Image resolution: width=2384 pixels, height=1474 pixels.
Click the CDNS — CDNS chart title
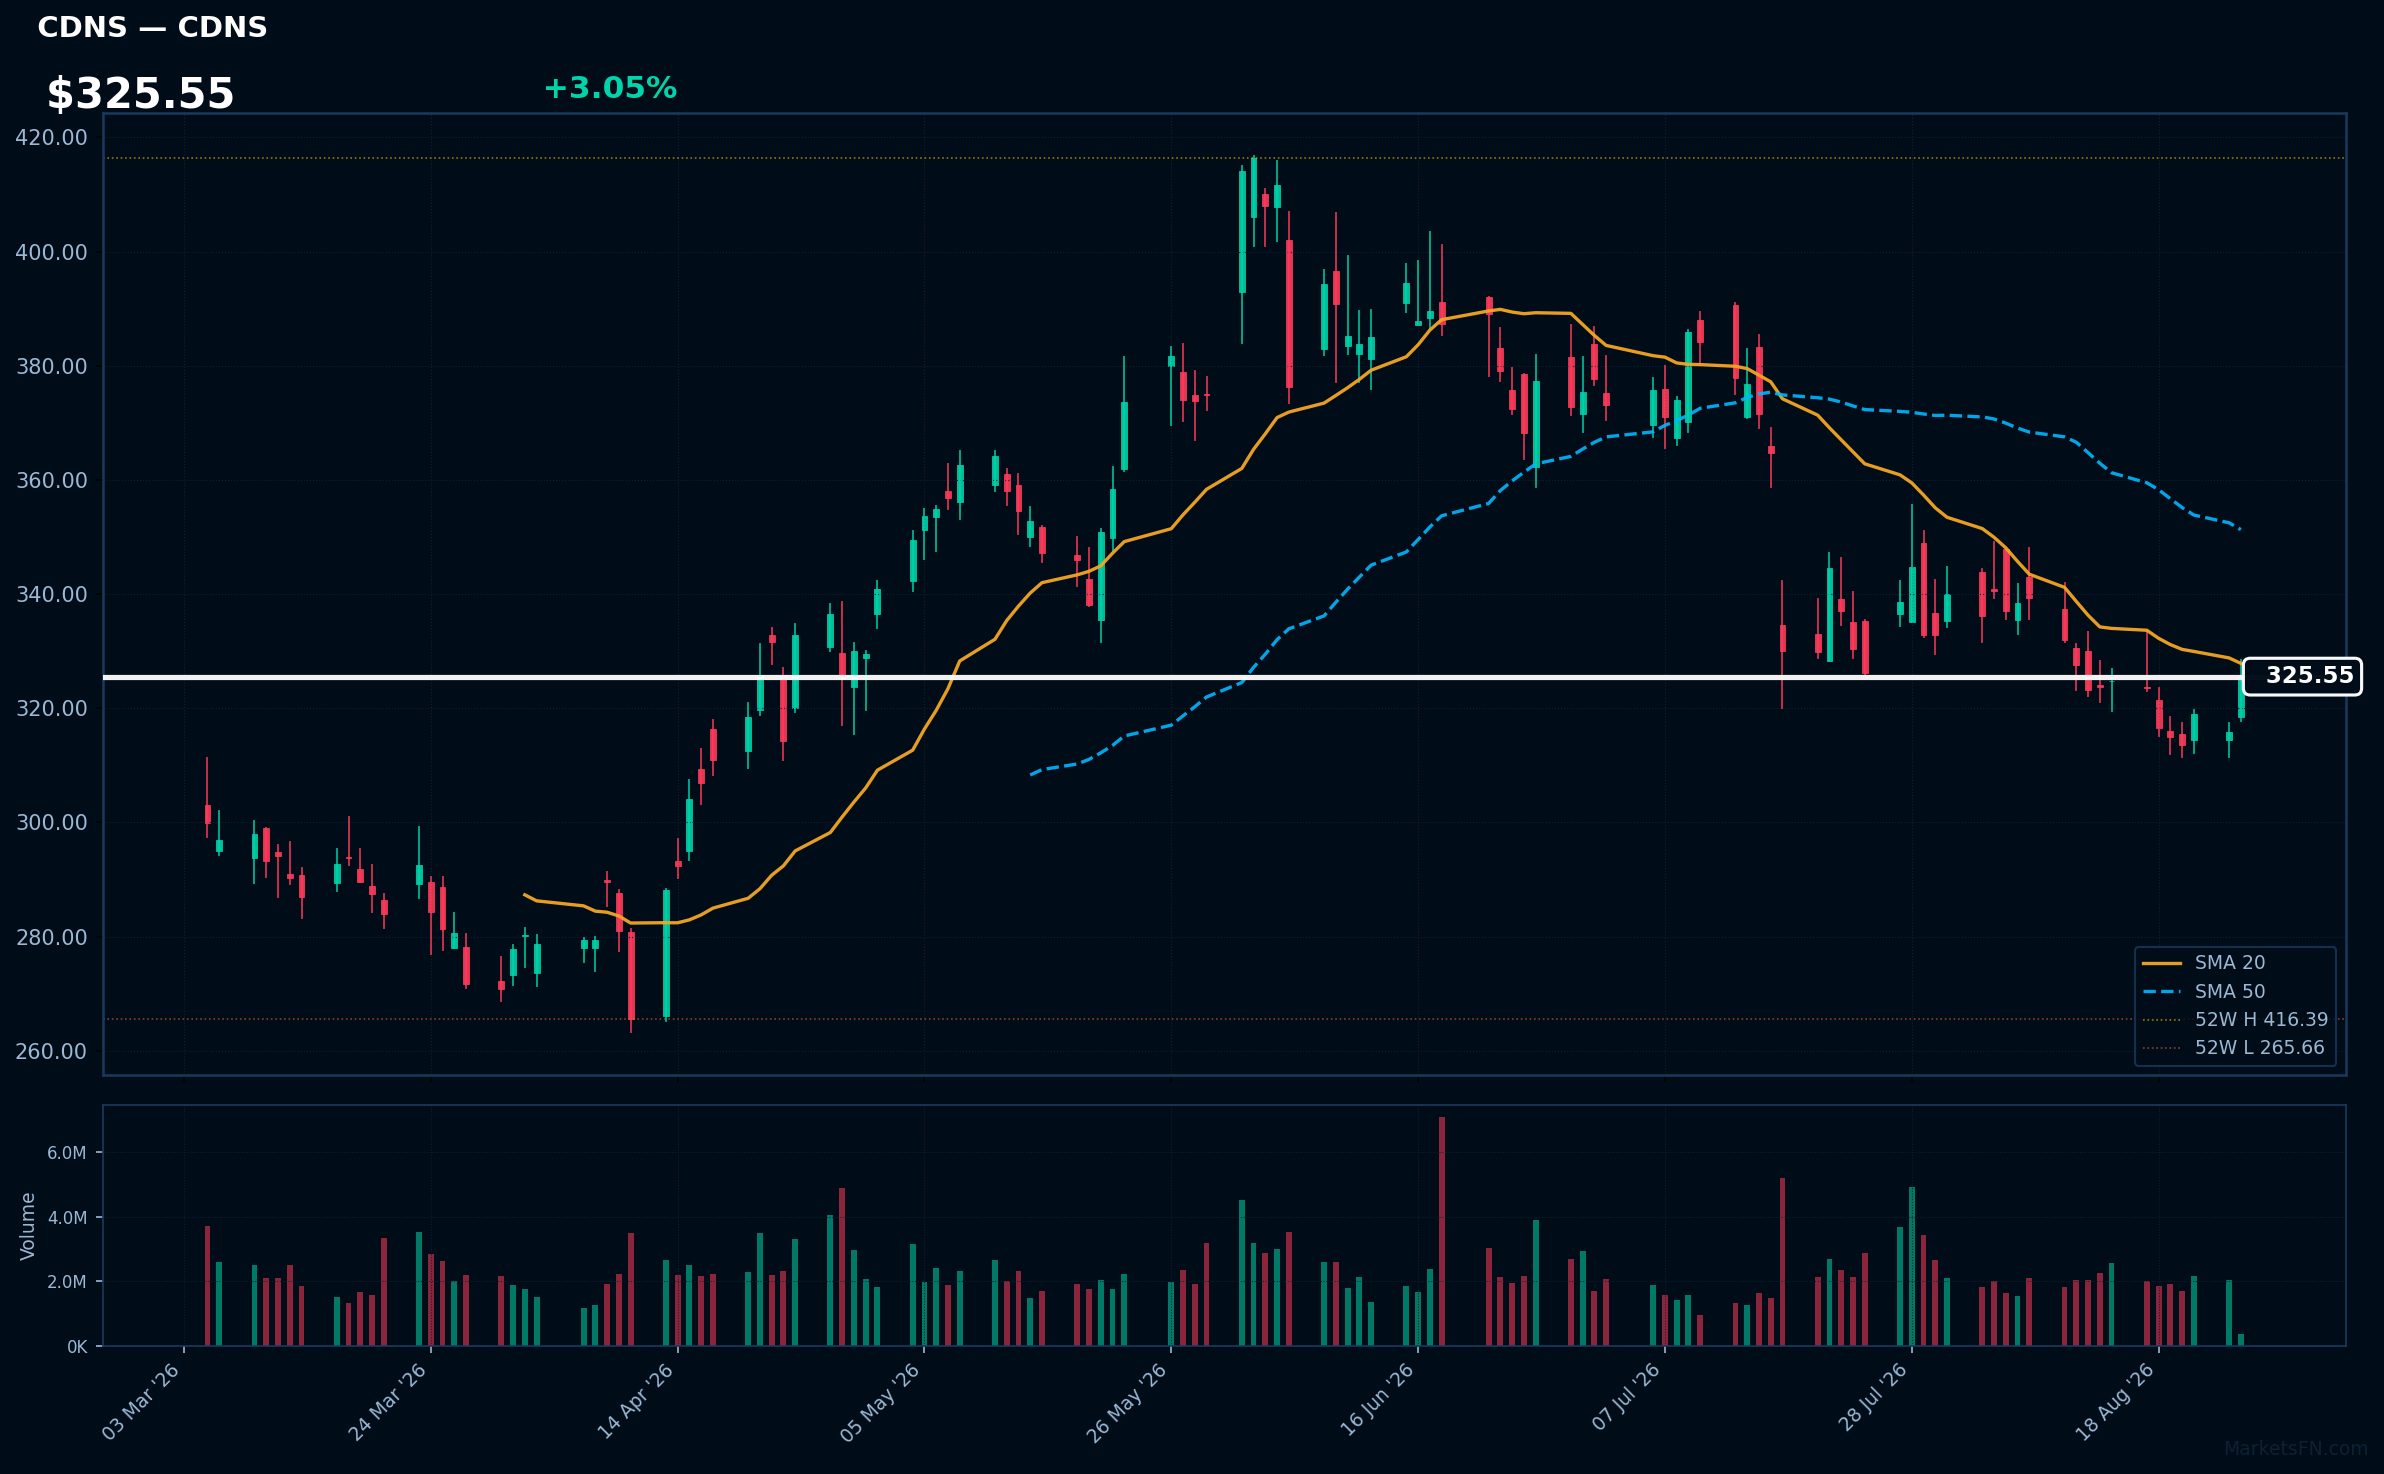pos(152,27)
